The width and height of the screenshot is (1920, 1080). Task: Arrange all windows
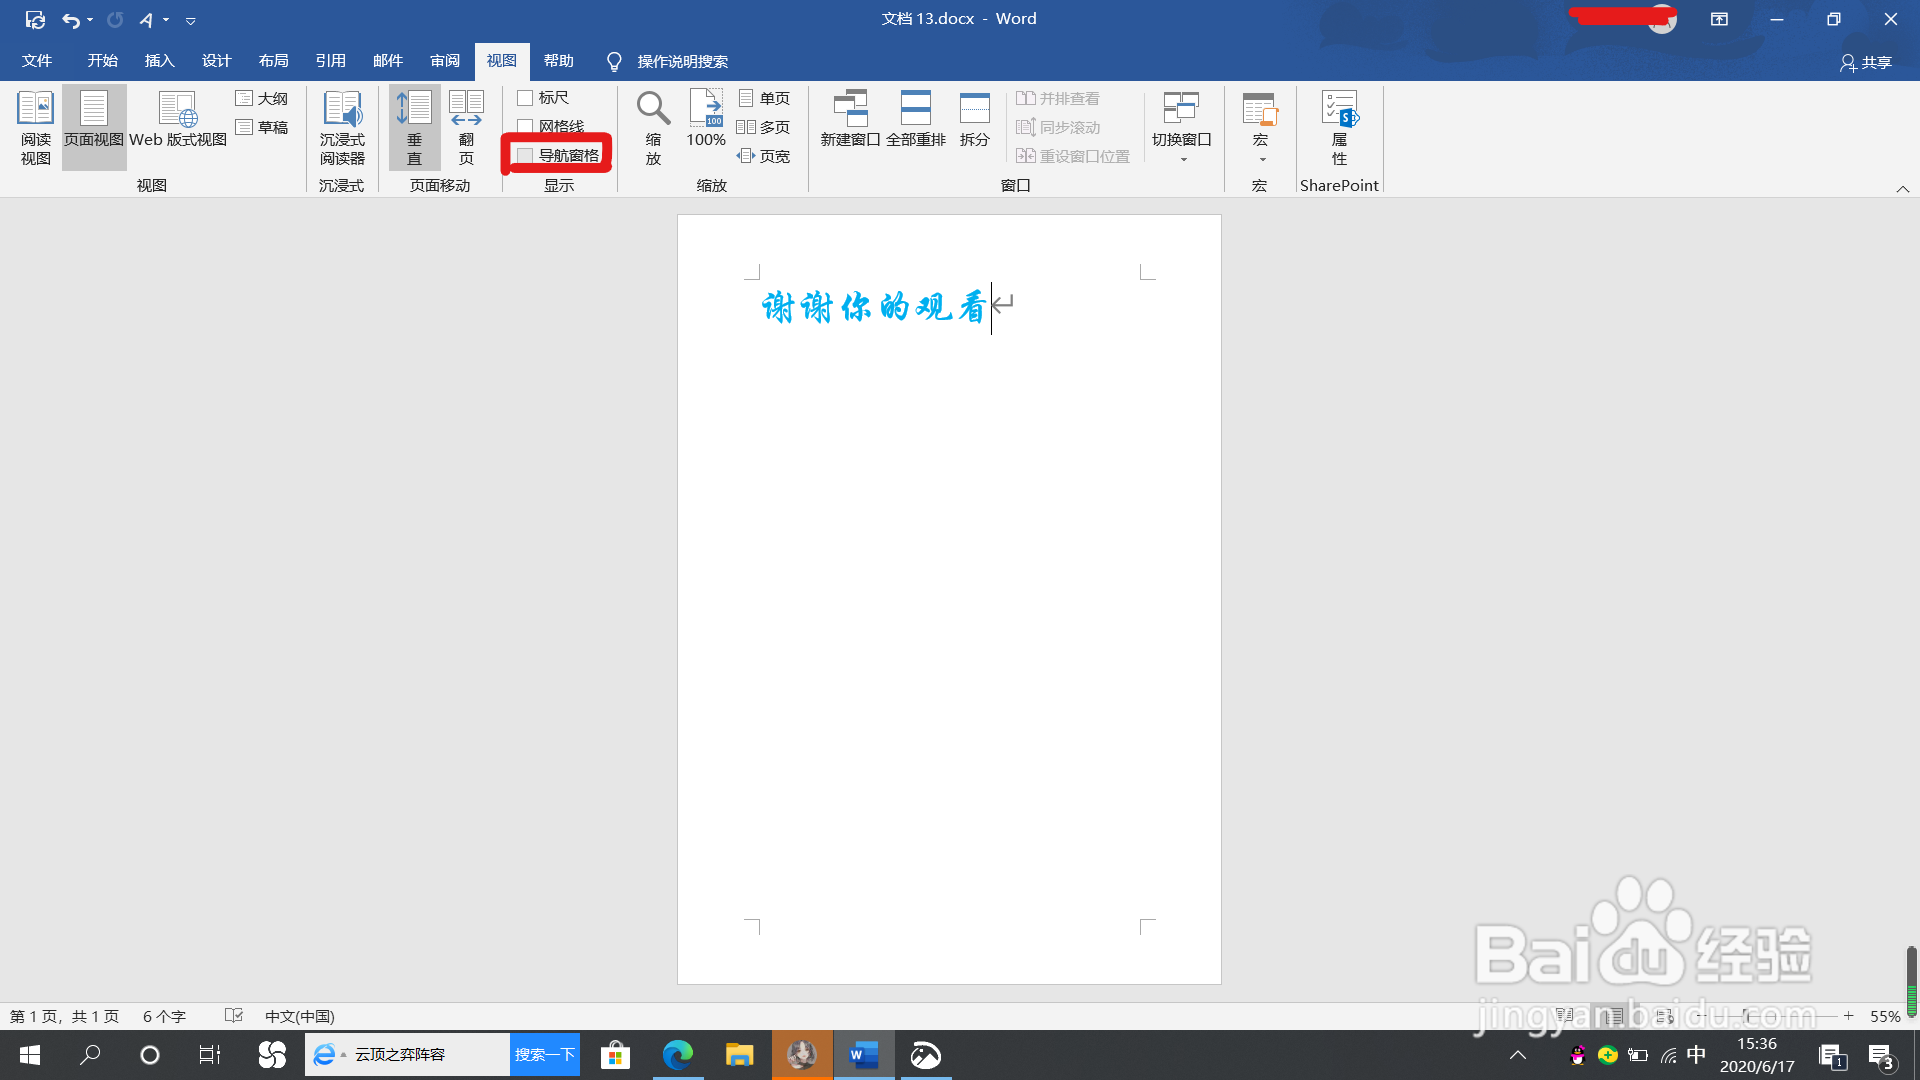pyautogui.click(x=915, y=120)
